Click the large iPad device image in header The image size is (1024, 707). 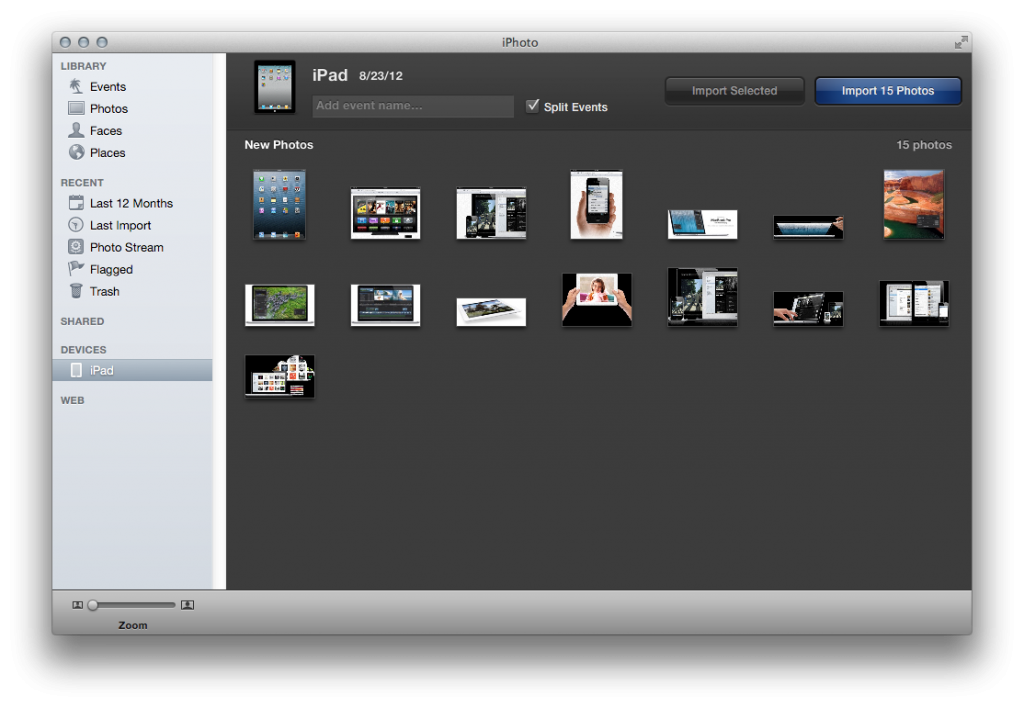pos(275,87)
